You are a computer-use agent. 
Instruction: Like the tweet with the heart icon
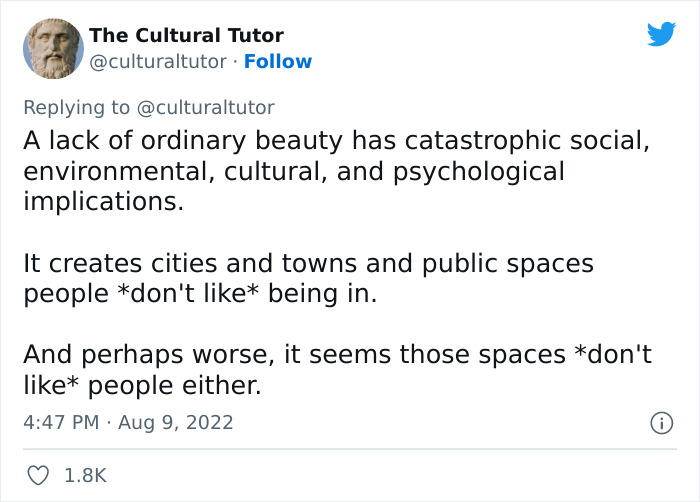pyautogui.click(x=38, y=475)
